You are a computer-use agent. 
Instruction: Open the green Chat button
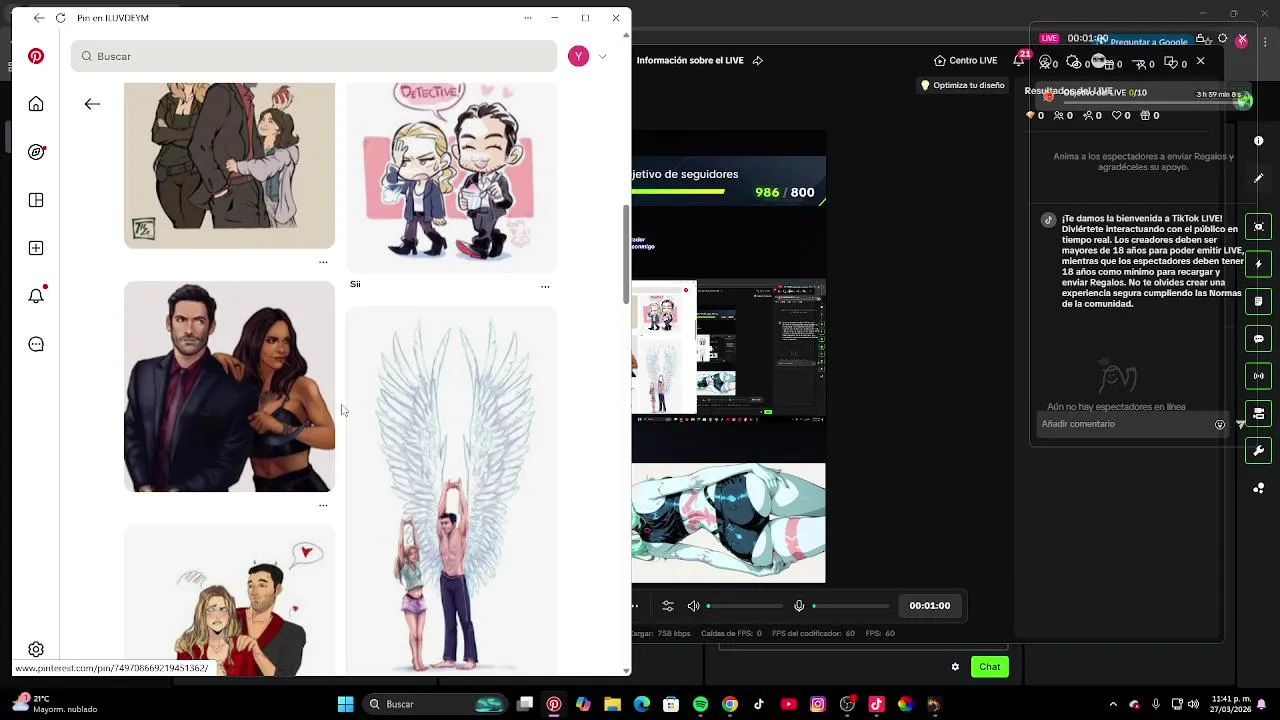click(989, 667)
